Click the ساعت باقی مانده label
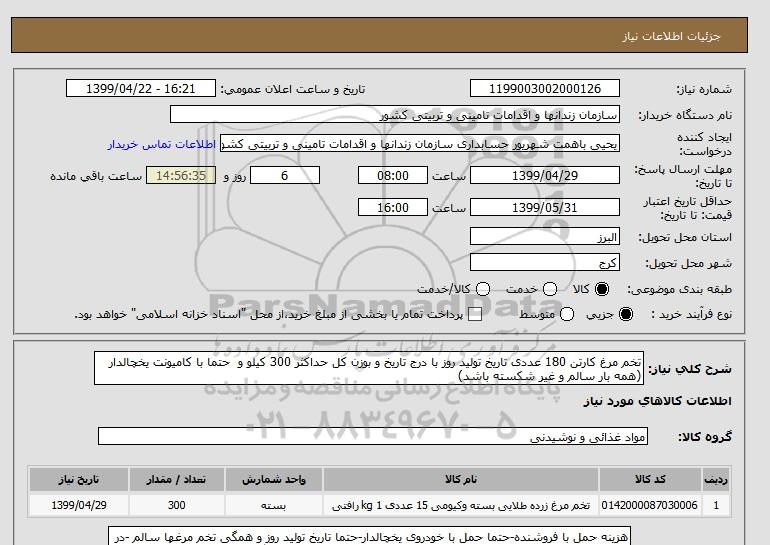The width and height of the screenshot is (770, 545). pyautogui.click(x=96, y=176)
